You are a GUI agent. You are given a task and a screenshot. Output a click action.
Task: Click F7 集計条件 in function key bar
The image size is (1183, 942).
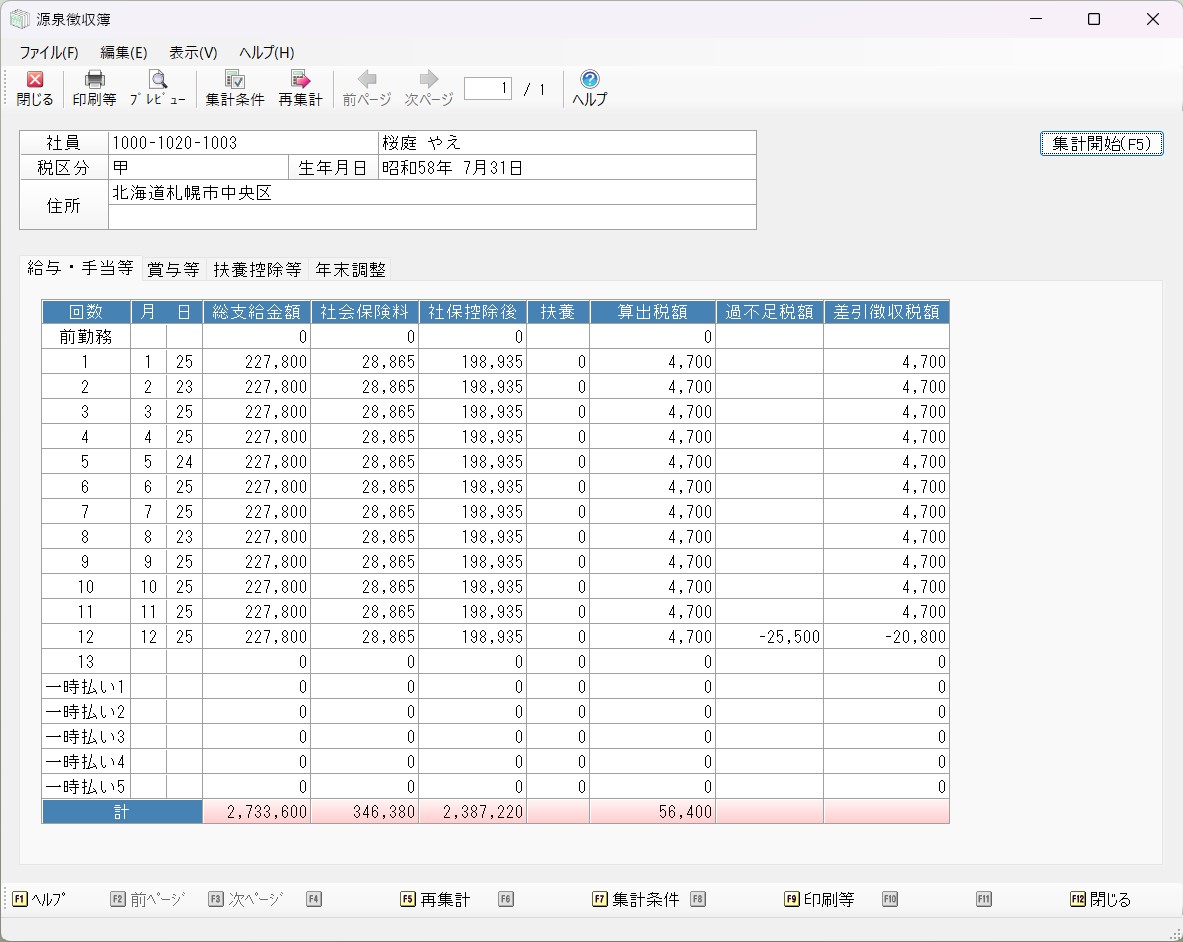pyautogui.click(x=636, y=899)
